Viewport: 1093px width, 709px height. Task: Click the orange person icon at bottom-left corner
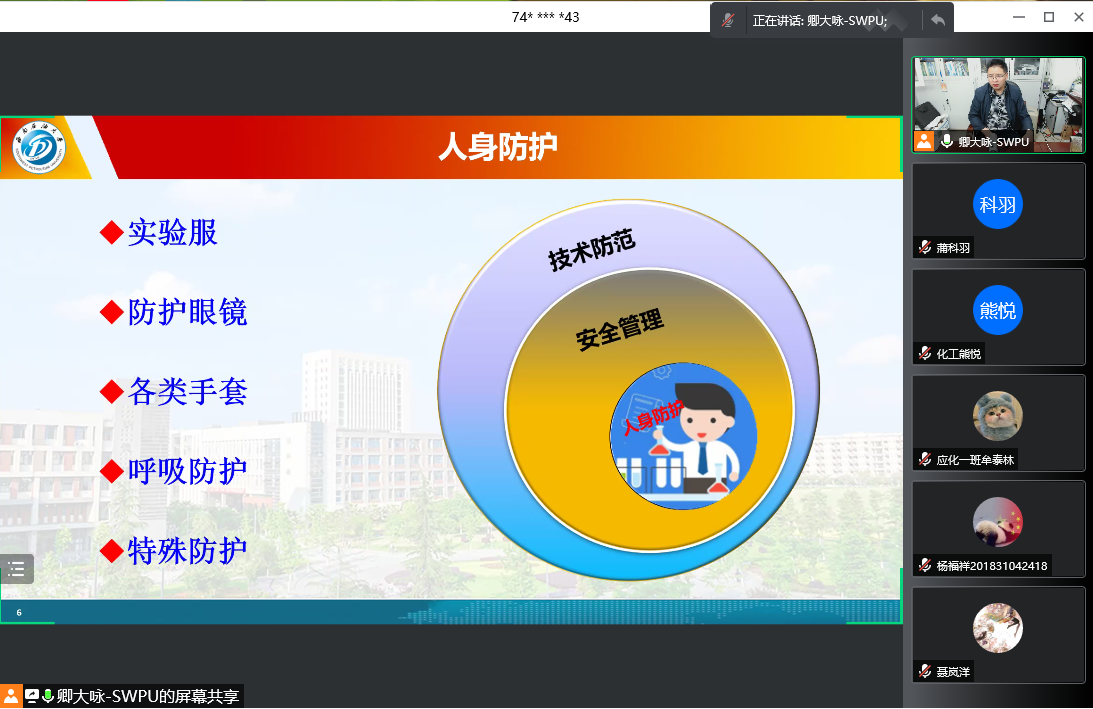tap(11, 696)
